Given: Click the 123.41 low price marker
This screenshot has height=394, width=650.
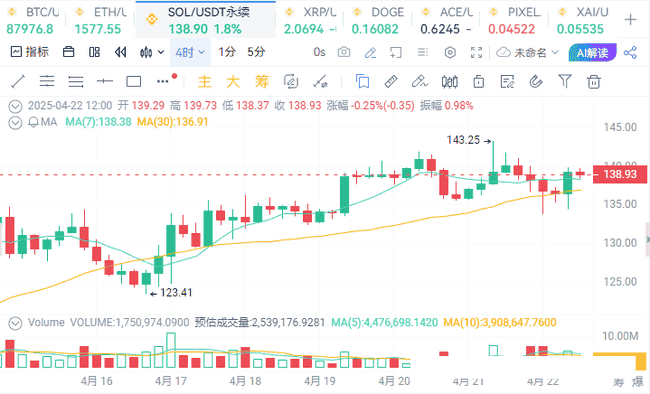Looking at the screenshot, I should [172, 293].
